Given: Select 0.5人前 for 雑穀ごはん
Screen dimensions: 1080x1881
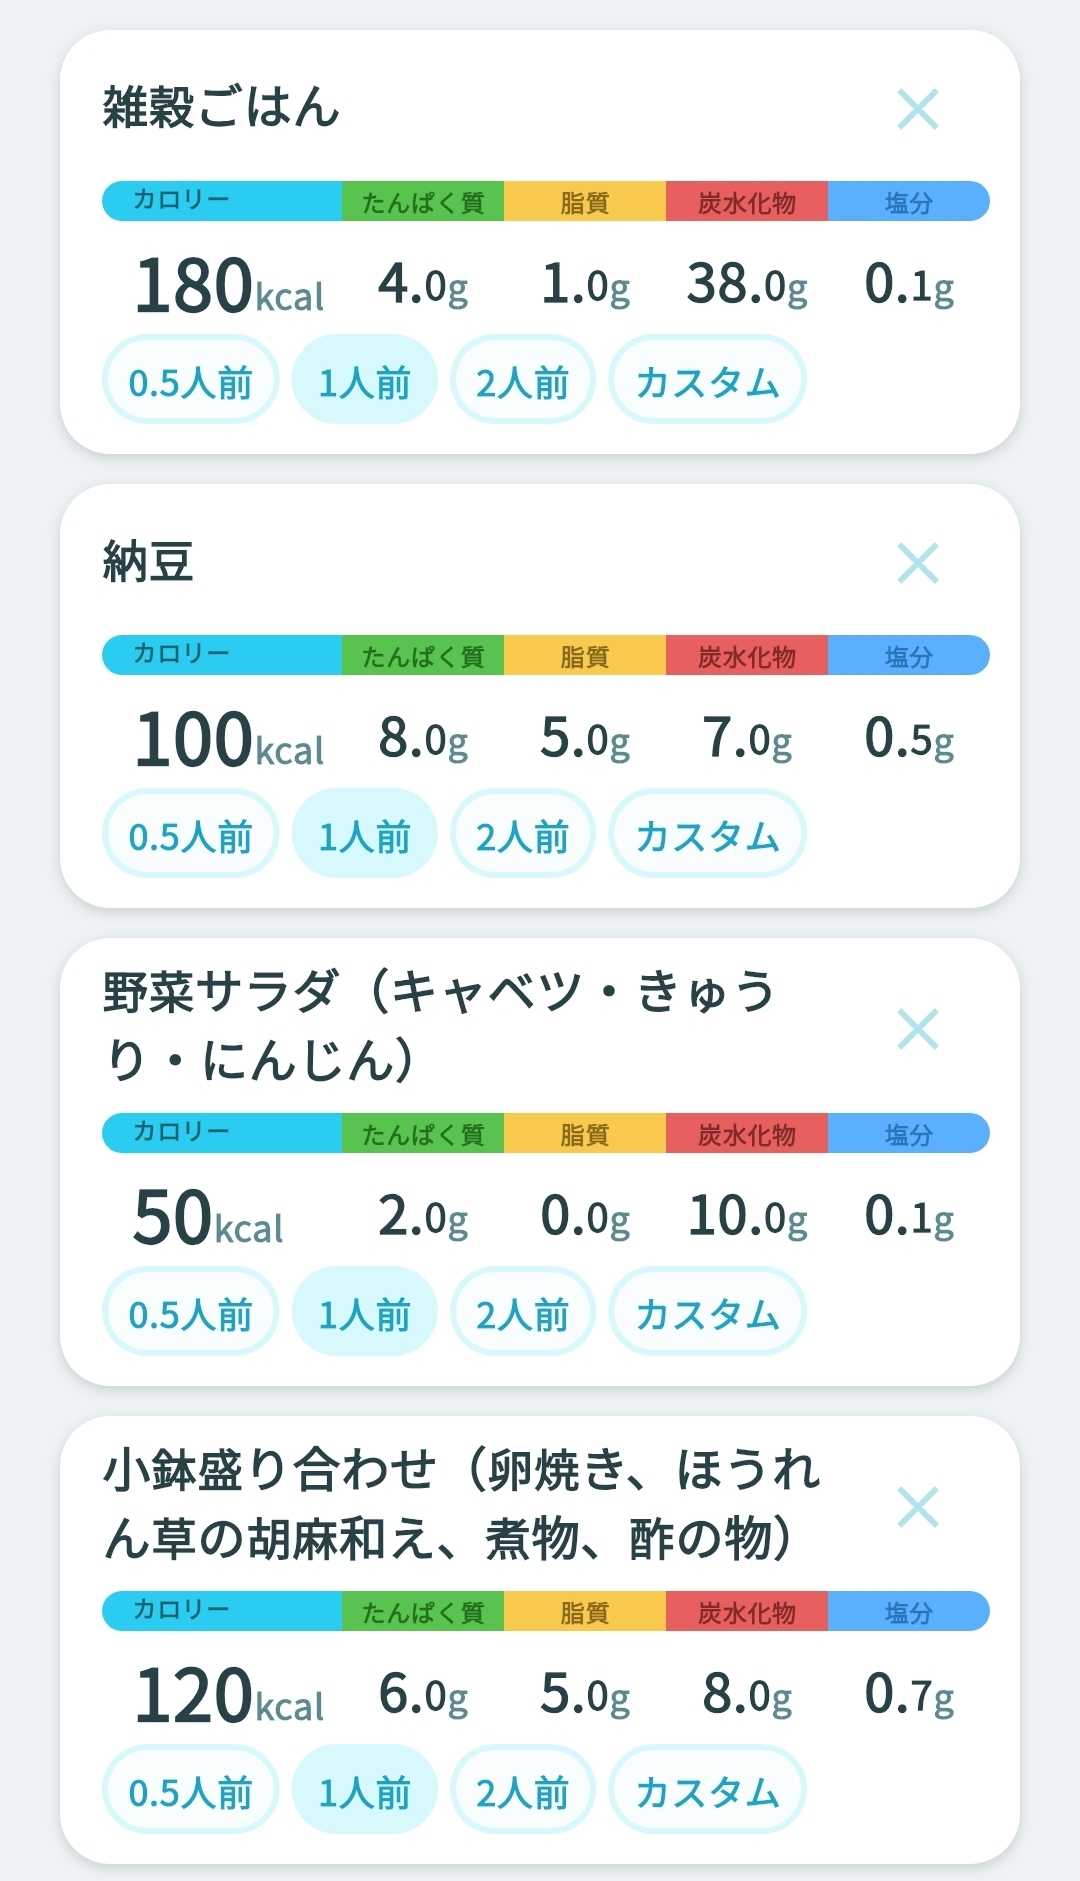Looking at the screenshot, I should point(190,380).
